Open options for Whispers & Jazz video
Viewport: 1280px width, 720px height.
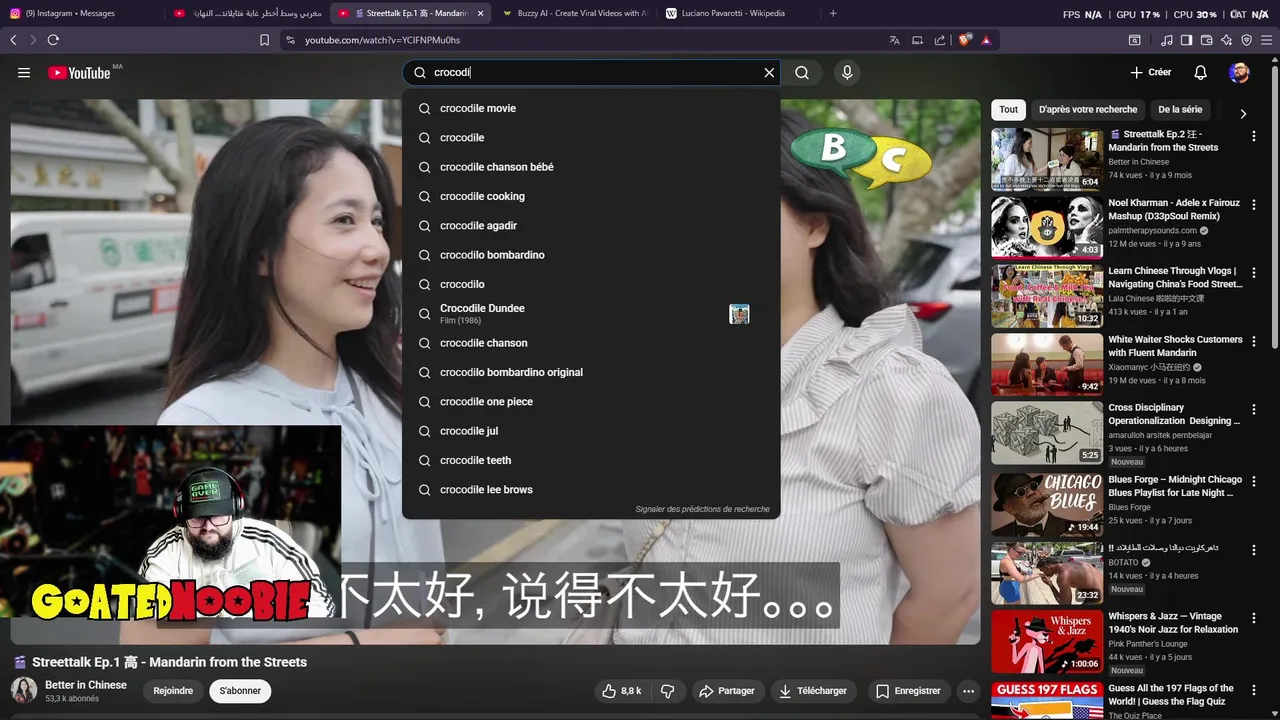click(1254, 619)
